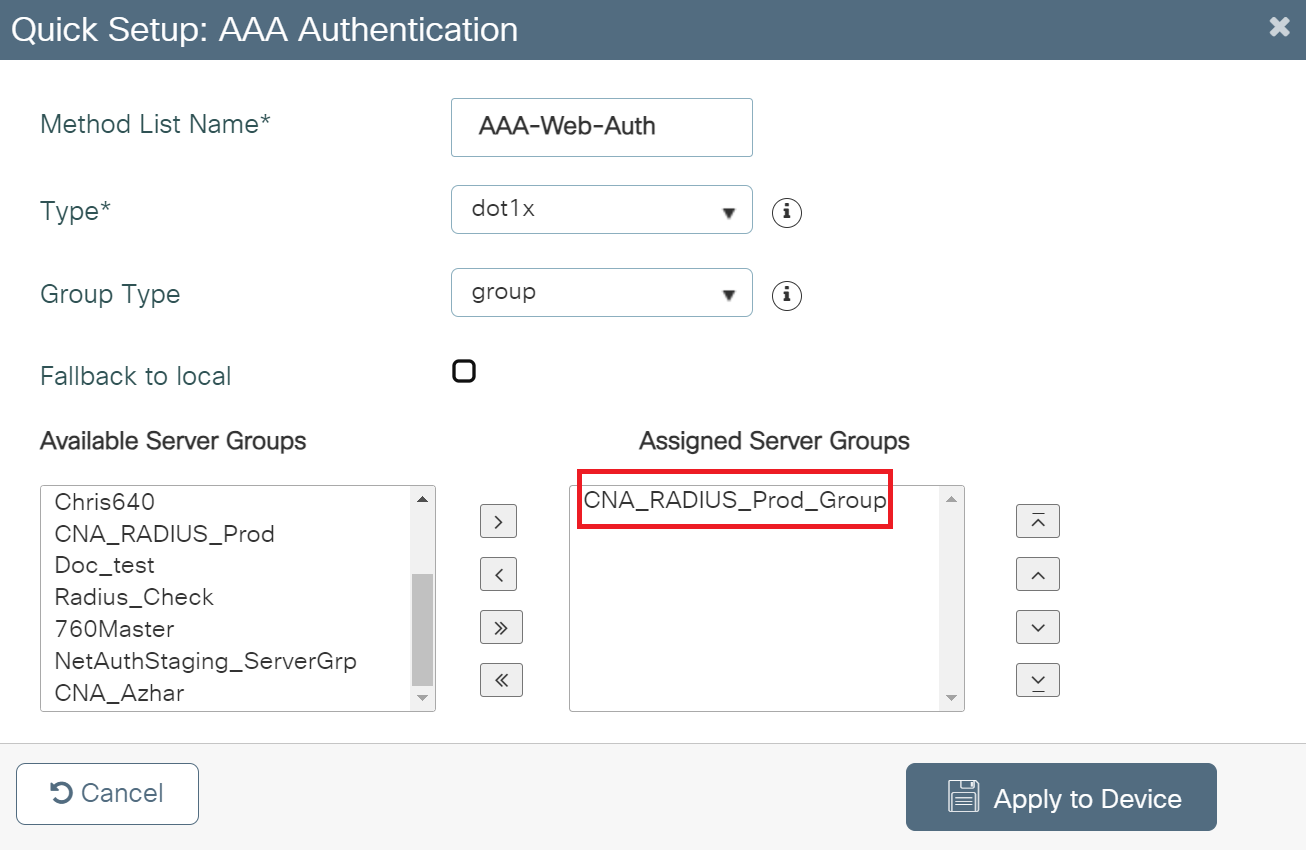Choose CNA_RADIUS_Prod_Group in Assigned Server Groups

point(735,500)
